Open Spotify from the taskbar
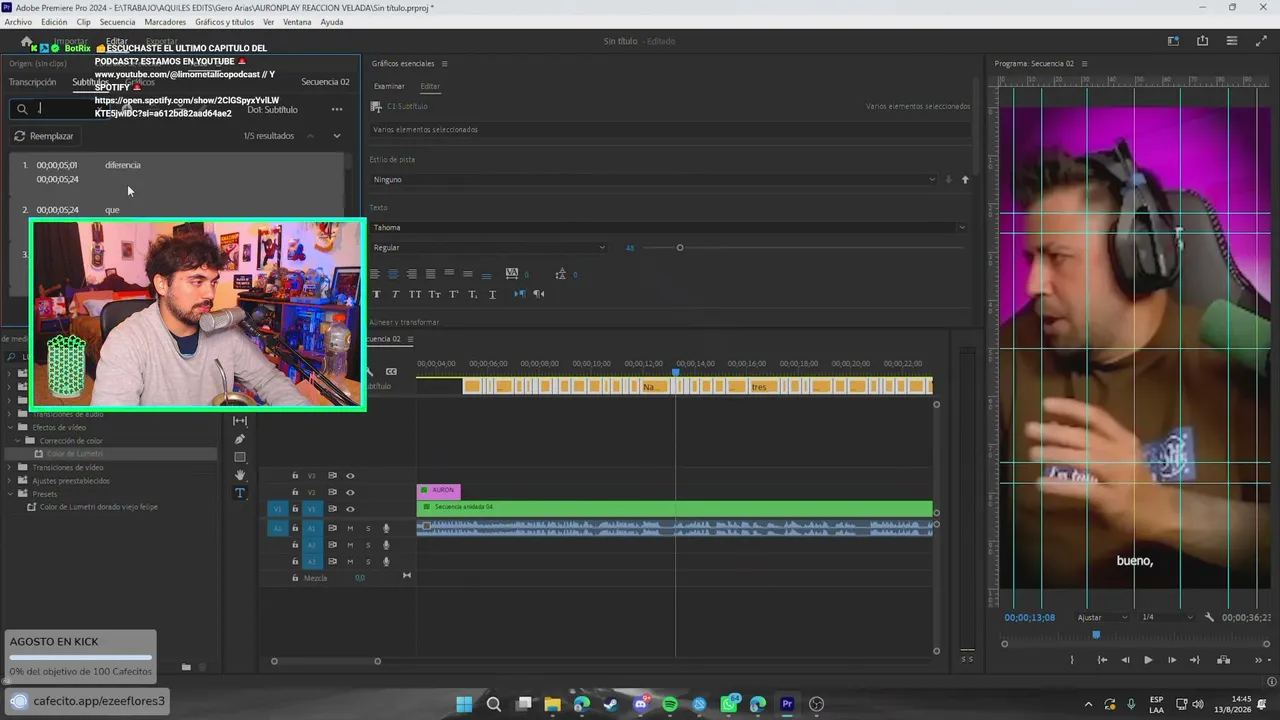 coord(670,704)
